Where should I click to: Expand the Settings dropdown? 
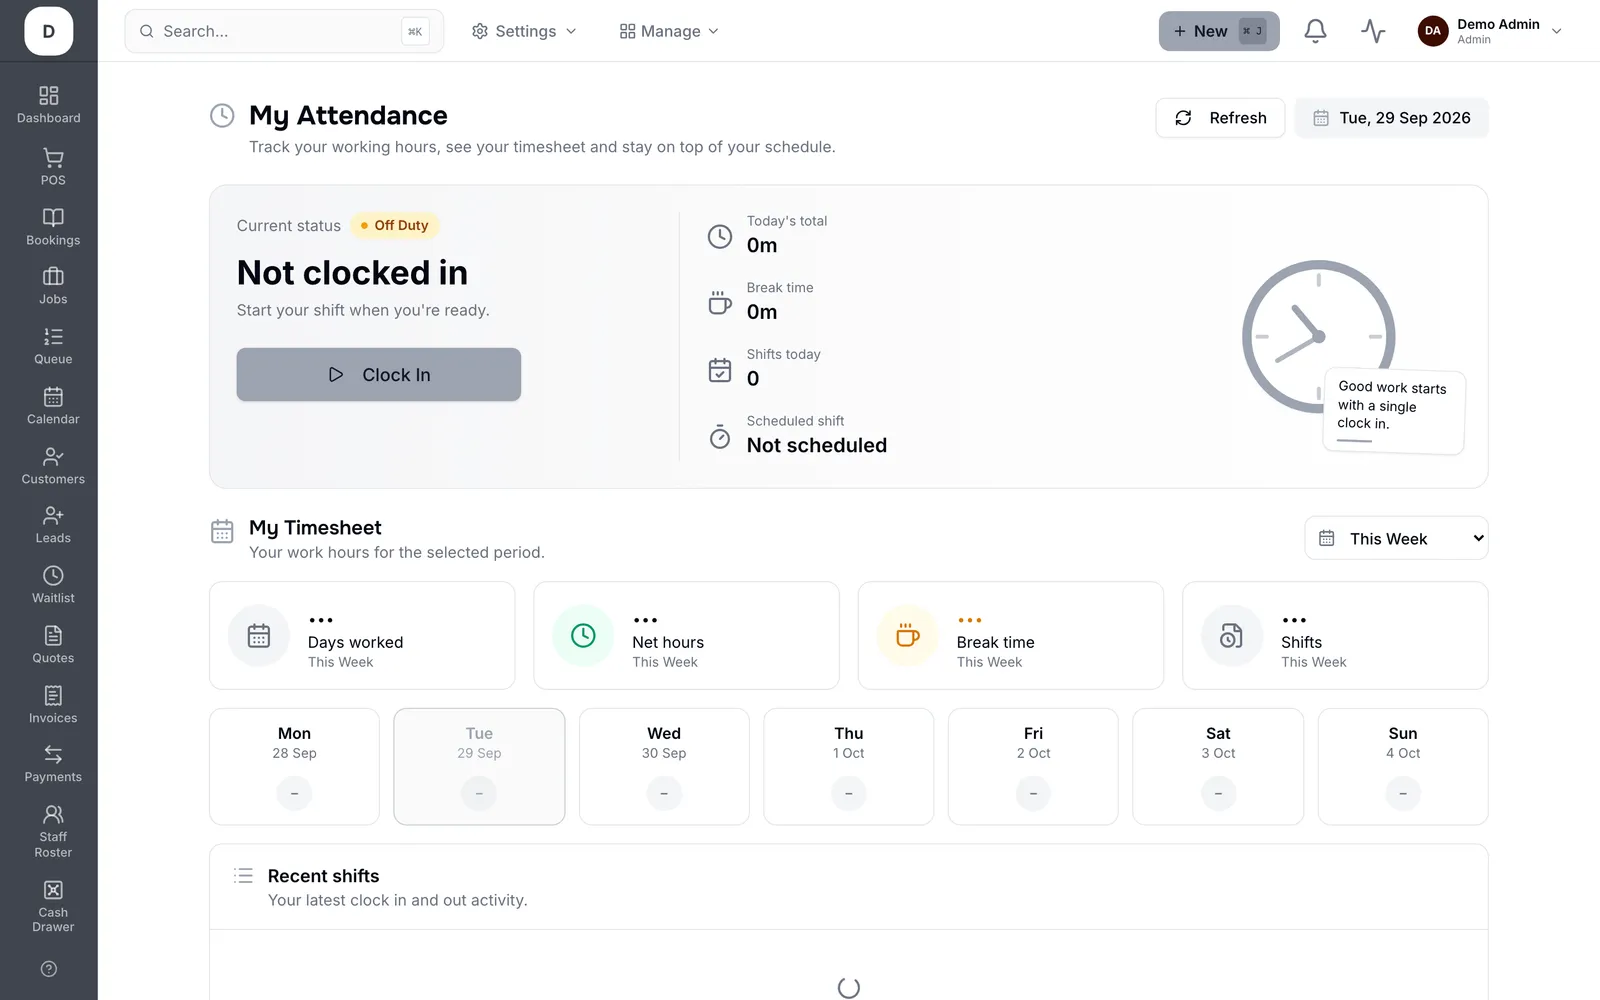pos(524,31)
